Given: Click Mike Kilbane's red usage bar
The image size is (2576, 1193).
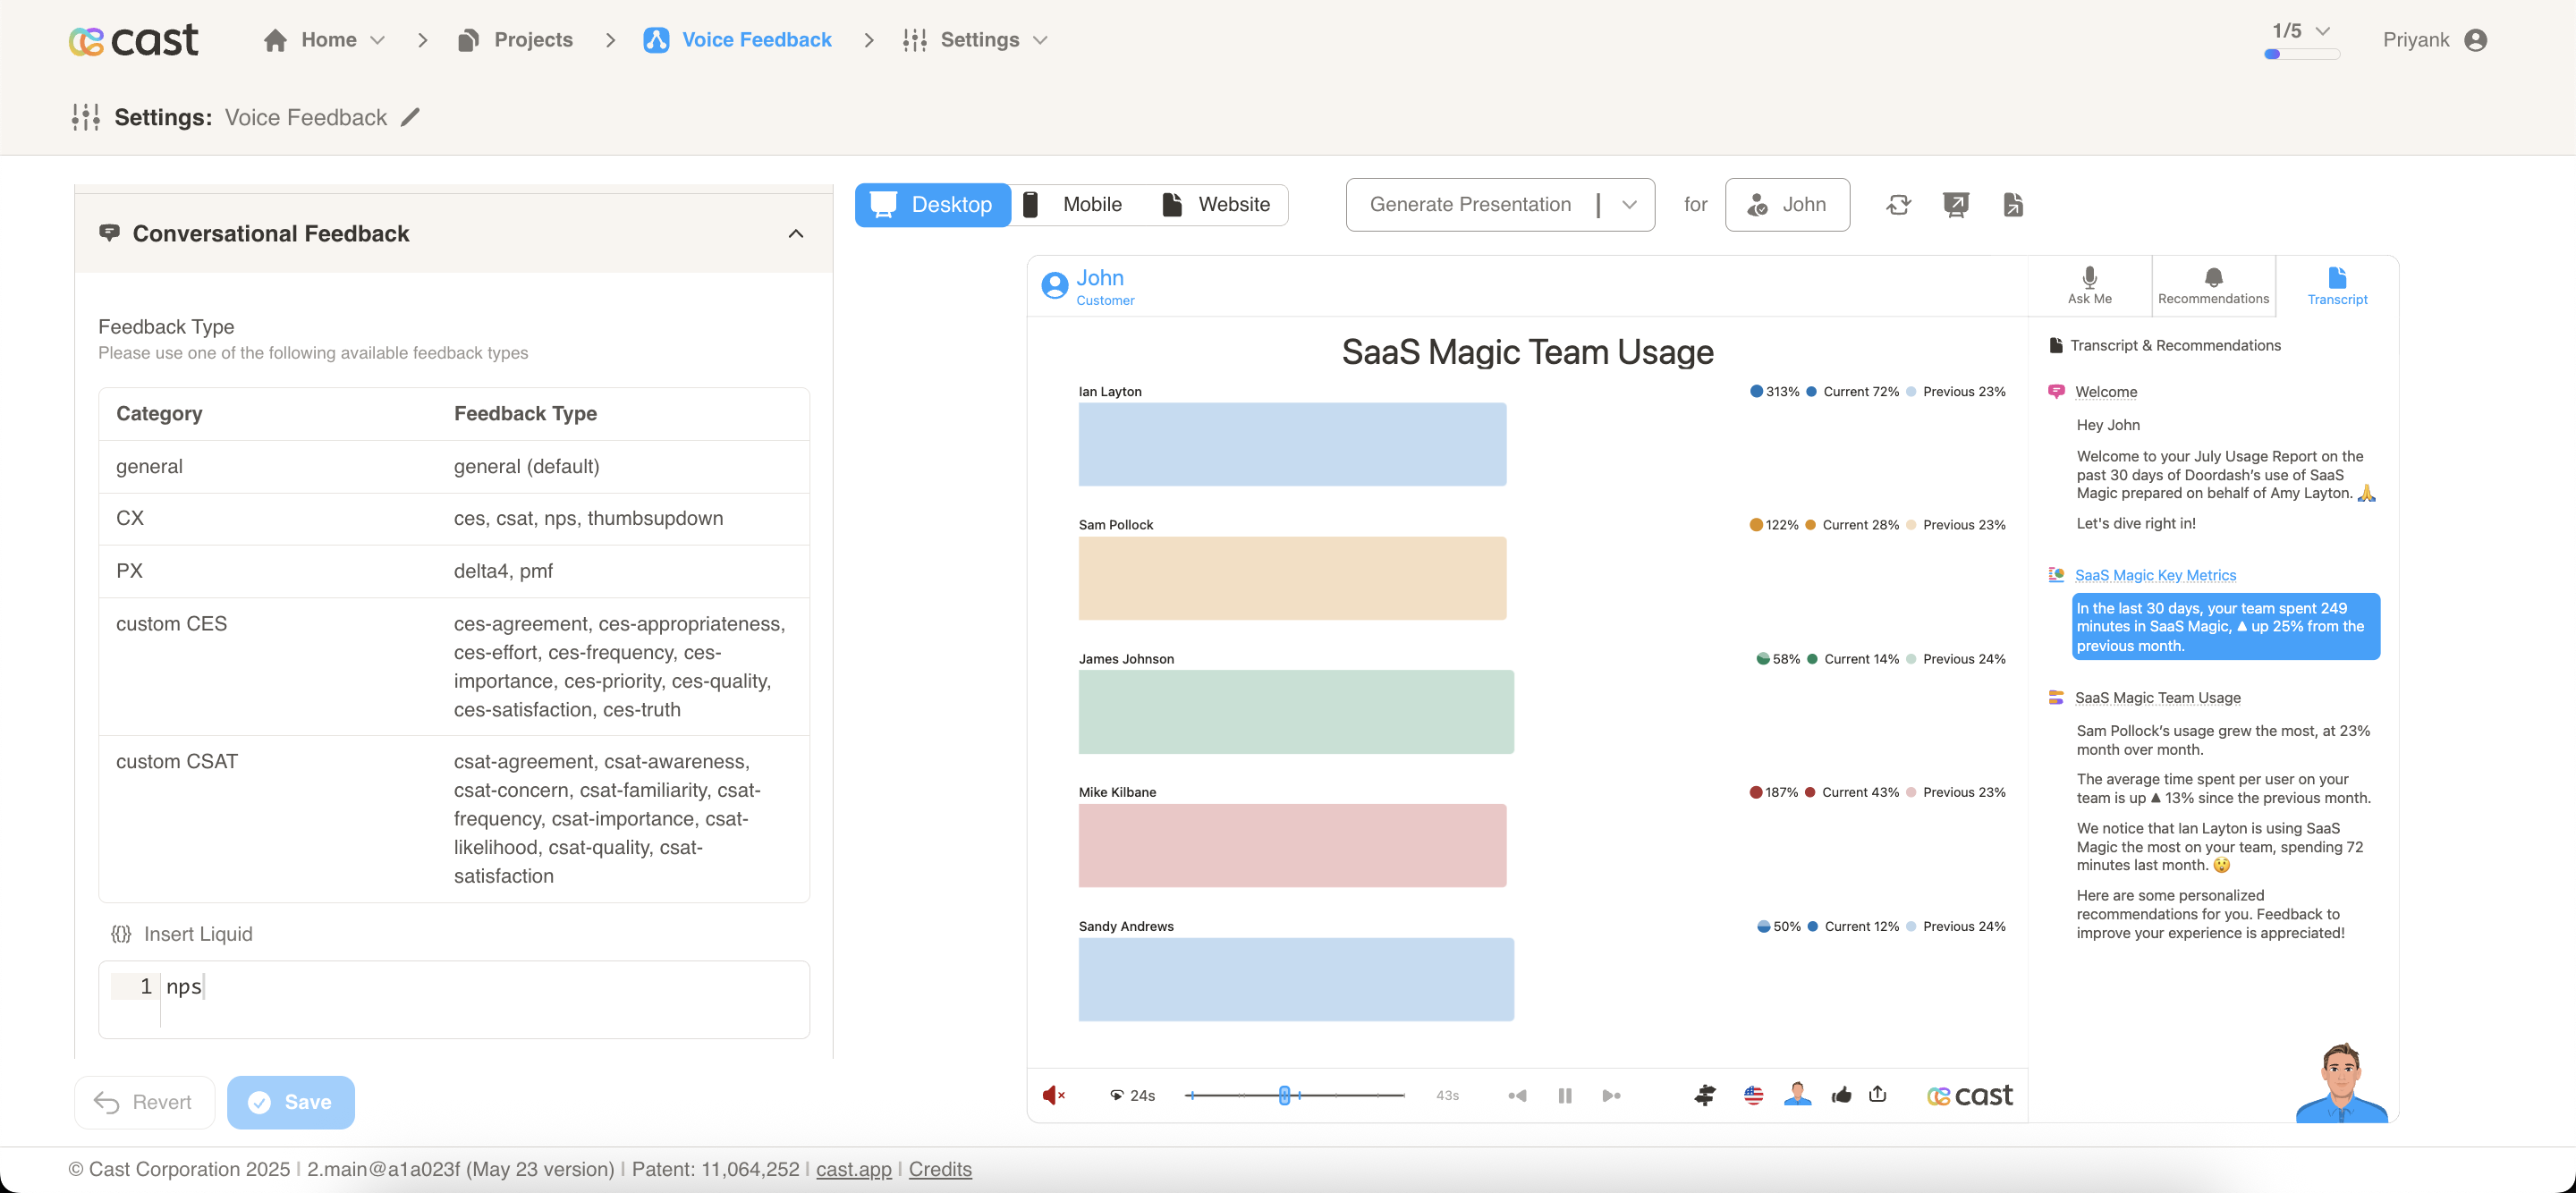Looking at the screenshot, I should point(1292,845).
